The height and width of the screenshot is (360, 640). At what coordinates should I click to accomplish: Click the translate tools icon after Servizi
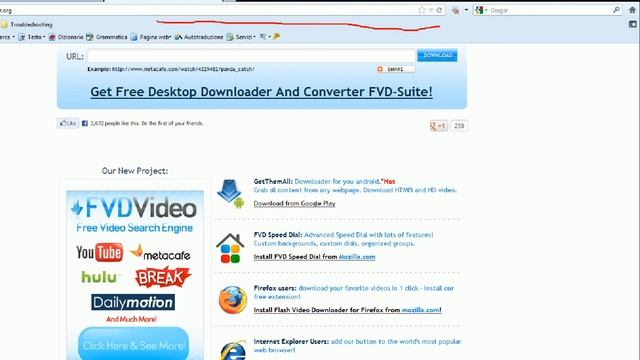pyautogui.click(x=264, y=37)
